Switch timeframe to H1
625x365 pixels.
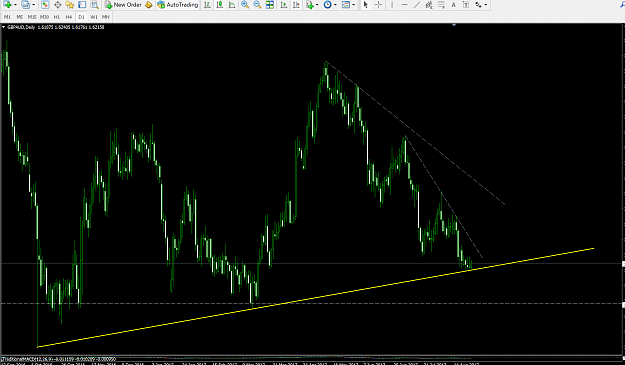(57, 17)
